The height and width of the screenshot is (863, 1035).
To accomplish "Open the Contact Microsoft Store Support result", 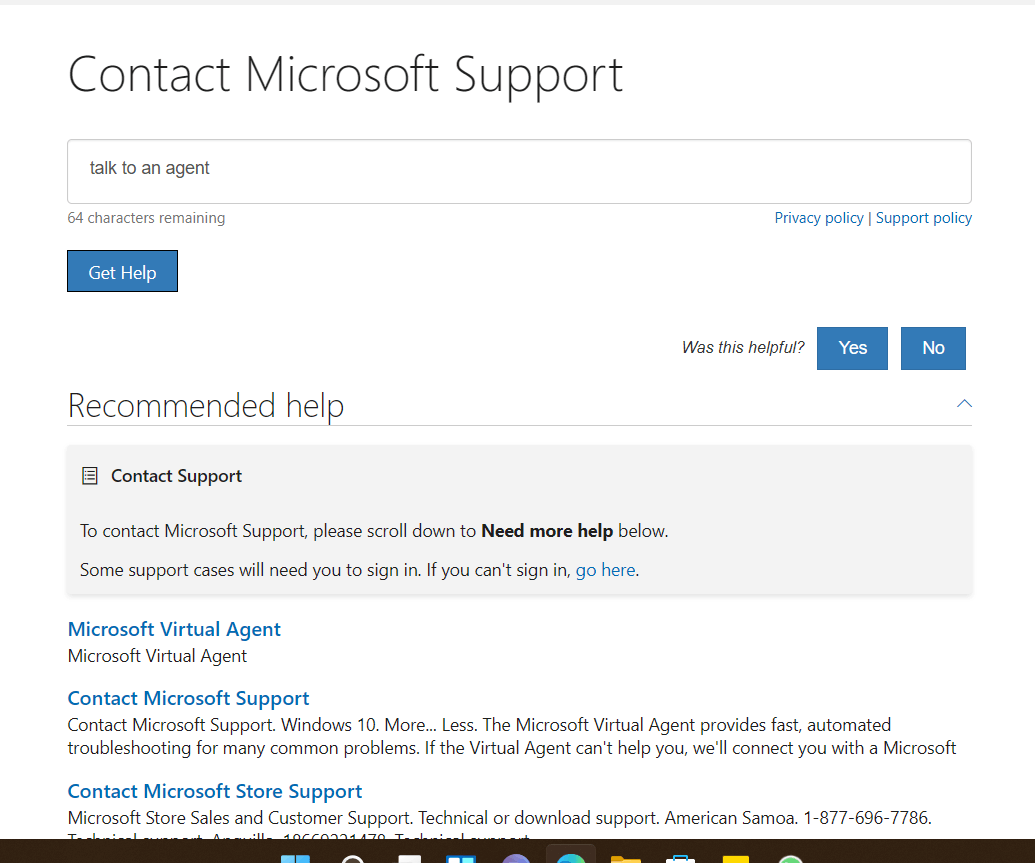I will (x=215, y=791).
